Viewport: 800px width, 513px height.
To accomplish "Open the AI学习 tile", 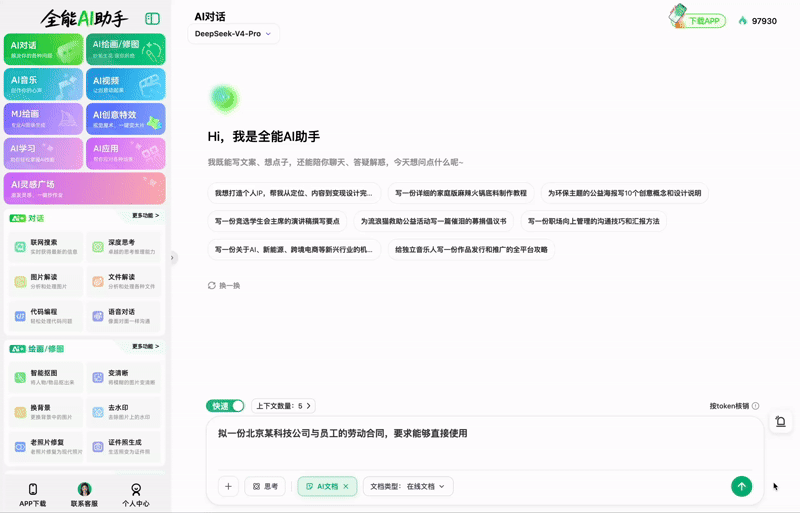I will 43,153.
